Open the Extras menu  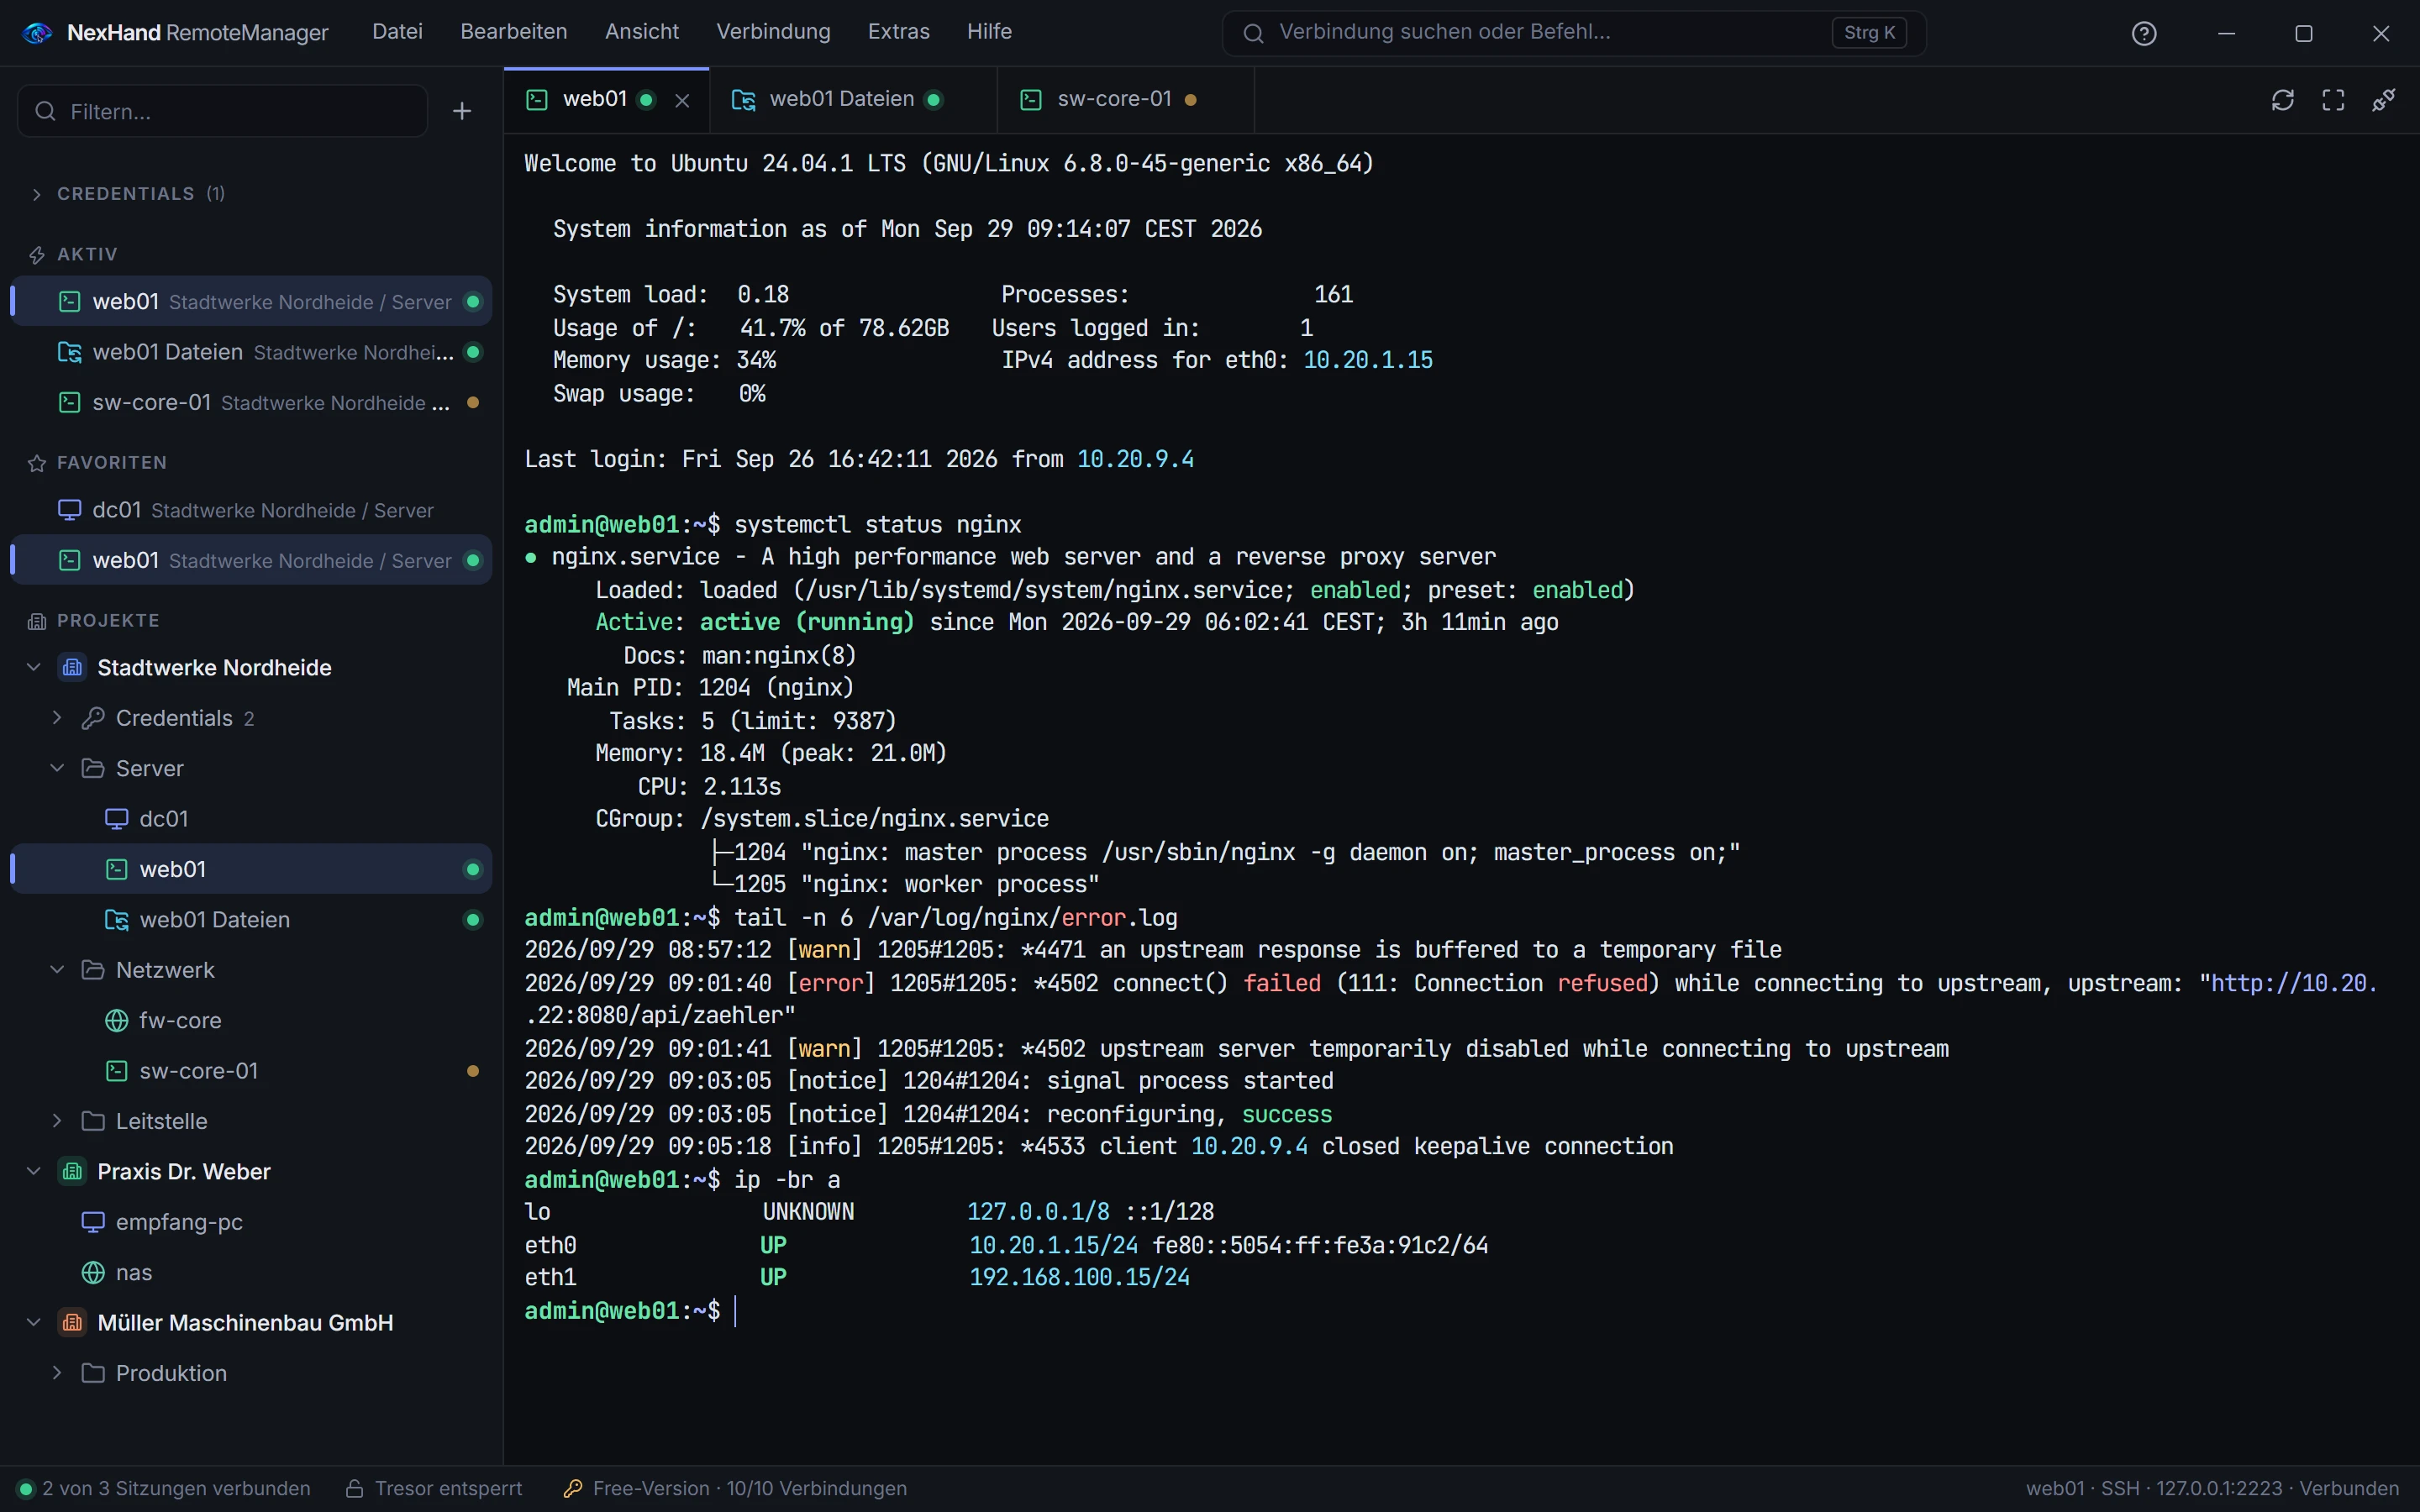pyautogui.click(x=899, y=32)
